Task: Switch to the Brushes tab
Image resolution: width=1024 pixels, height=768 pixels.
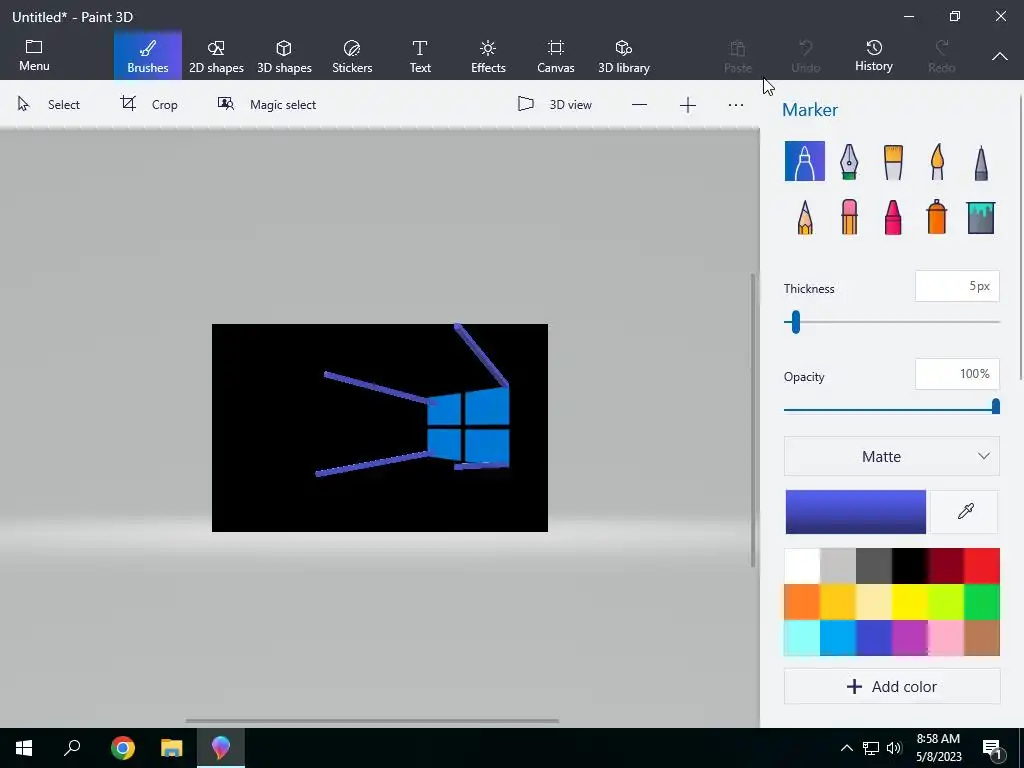Action: 148,56
